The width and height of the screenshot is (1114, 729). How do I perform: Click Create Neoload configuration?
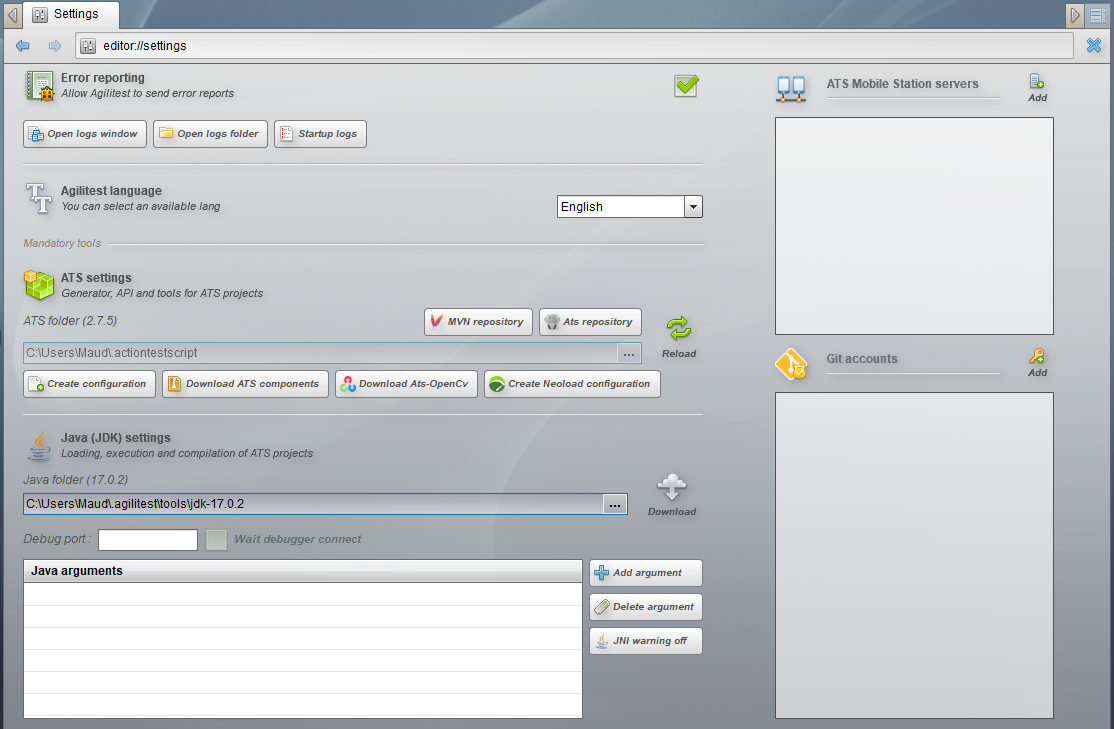[x=572, y=384]
